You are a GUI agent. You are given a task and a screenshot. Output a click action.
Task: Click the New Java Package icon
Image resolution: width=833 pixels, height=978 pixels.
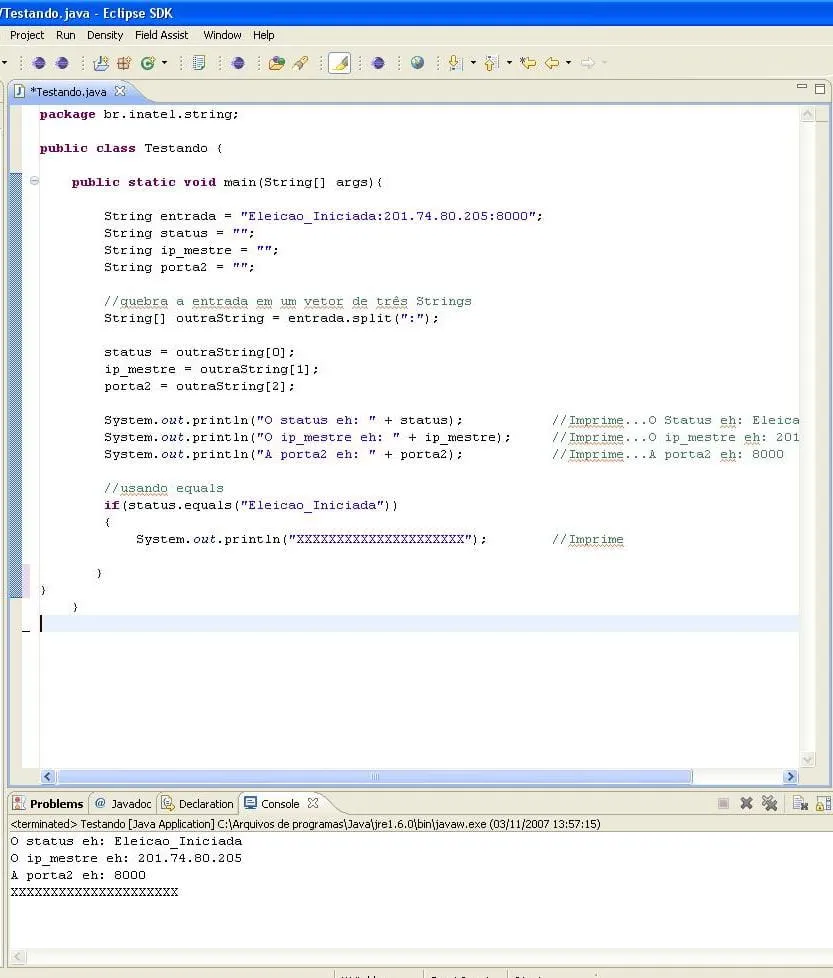click(x=124, y=63)
